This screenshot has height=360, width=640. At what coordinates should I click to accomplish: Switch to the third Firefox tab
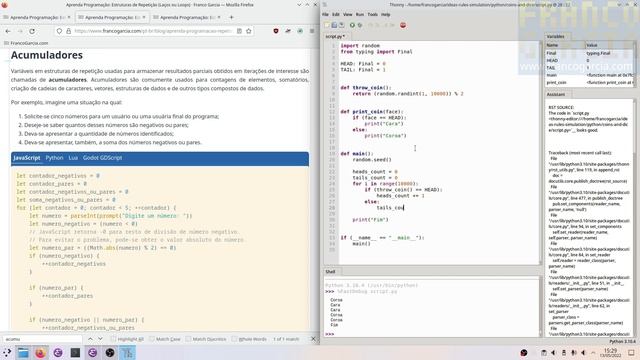coord(187,18)
